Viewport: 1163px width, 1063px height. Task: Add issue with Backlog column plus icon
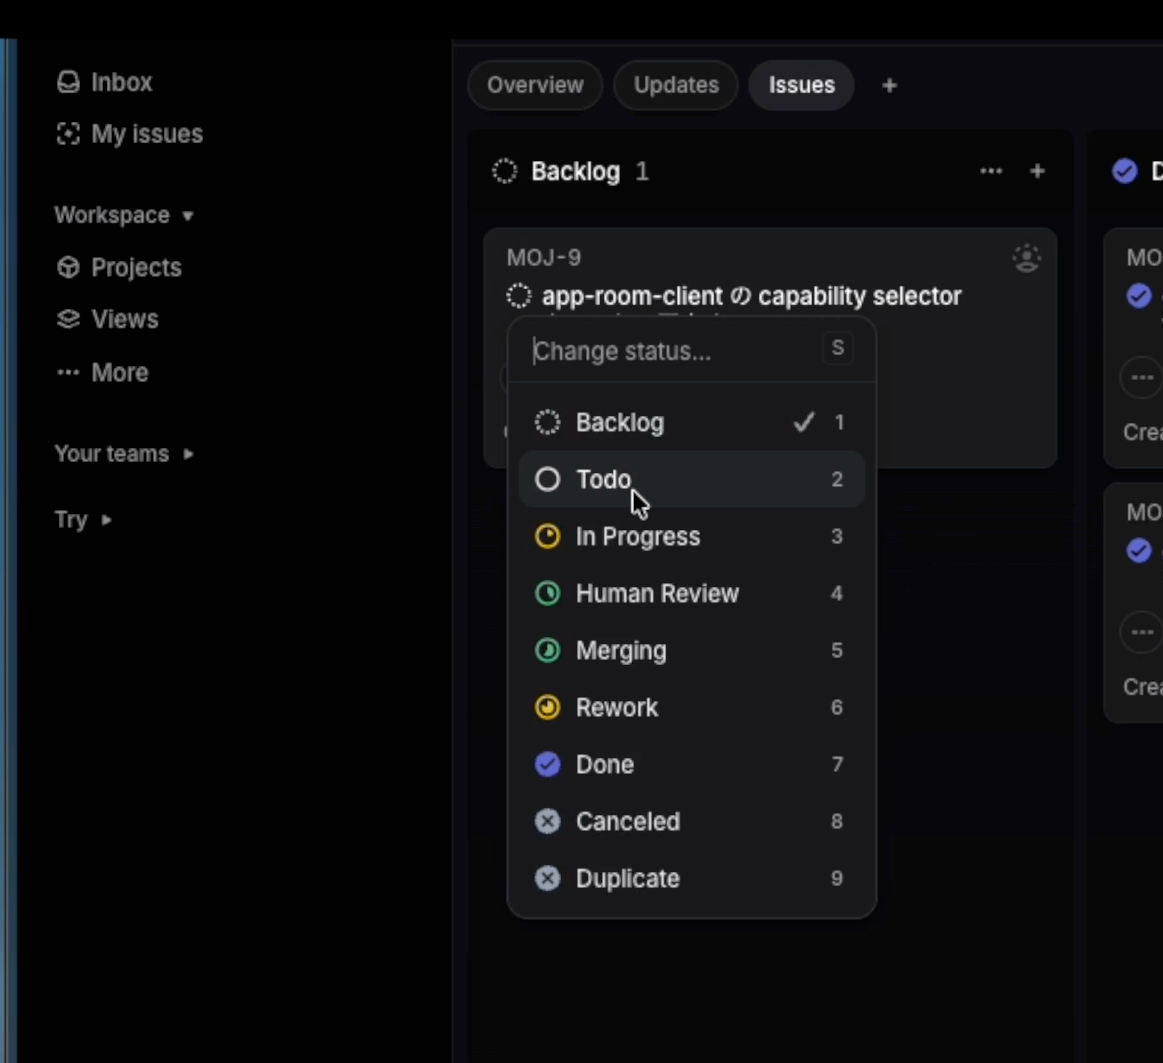pyautogui.click(x=1038, y=171)
